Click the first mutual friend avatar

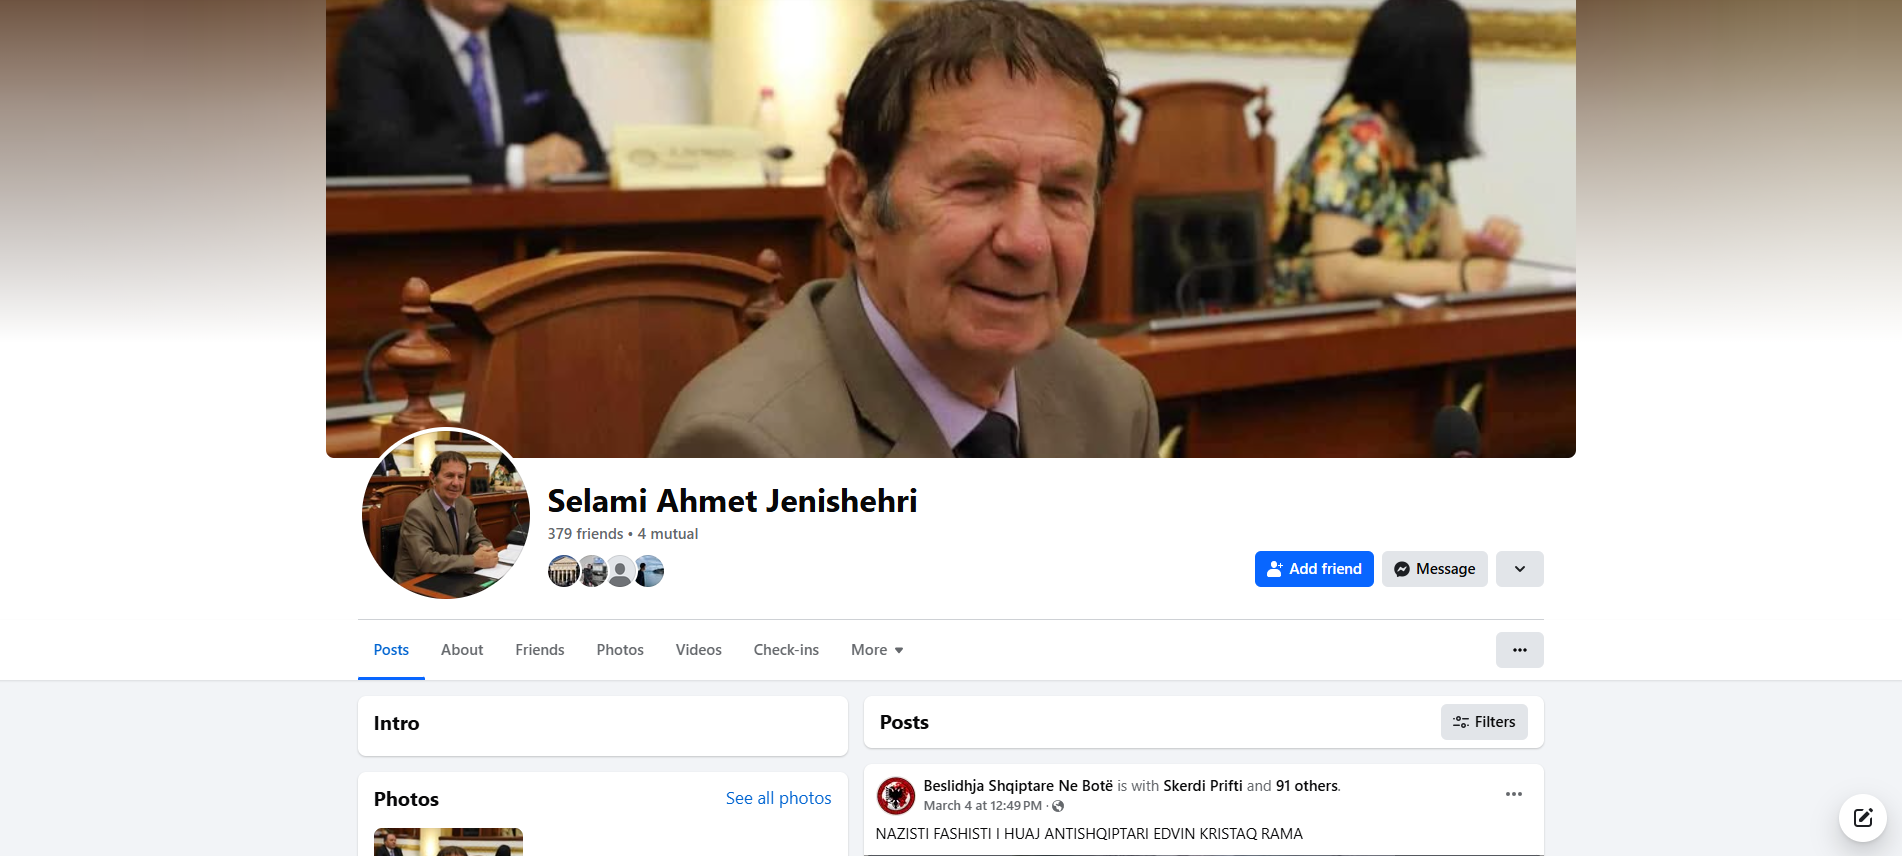(564, 571)
